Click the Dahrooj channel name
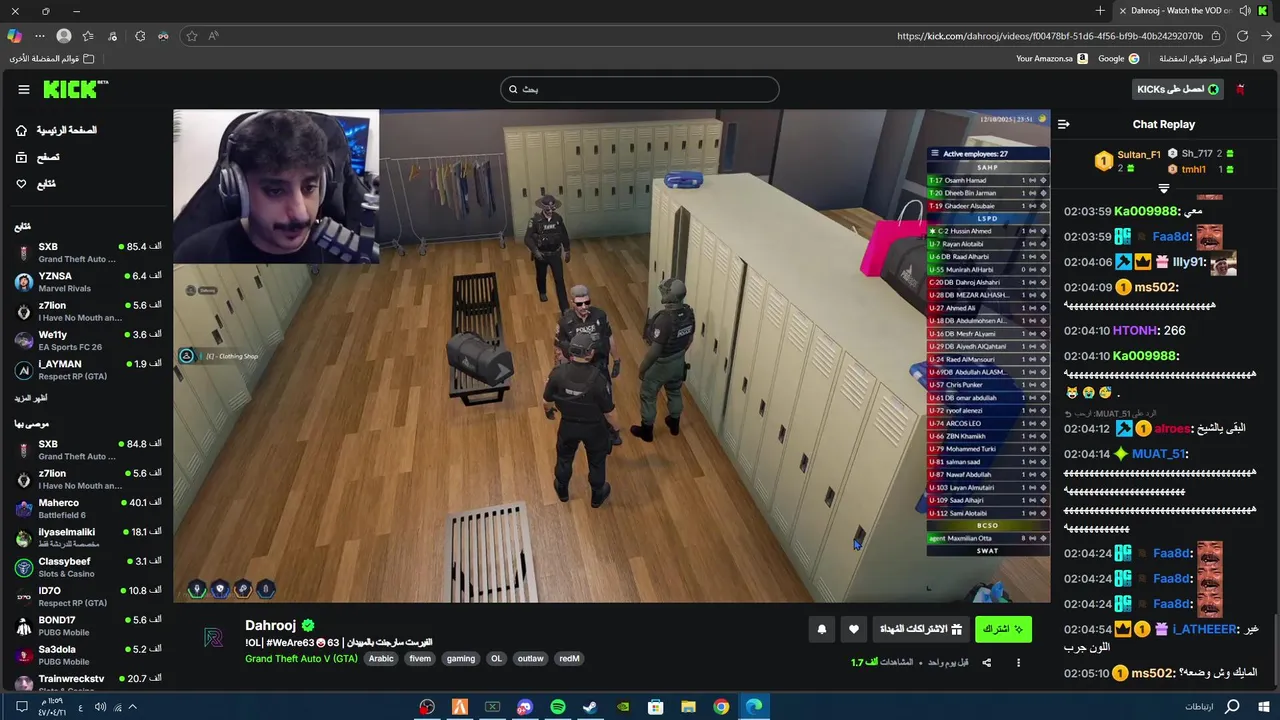This screenshot has height=720, width=1280. [270, 625]
